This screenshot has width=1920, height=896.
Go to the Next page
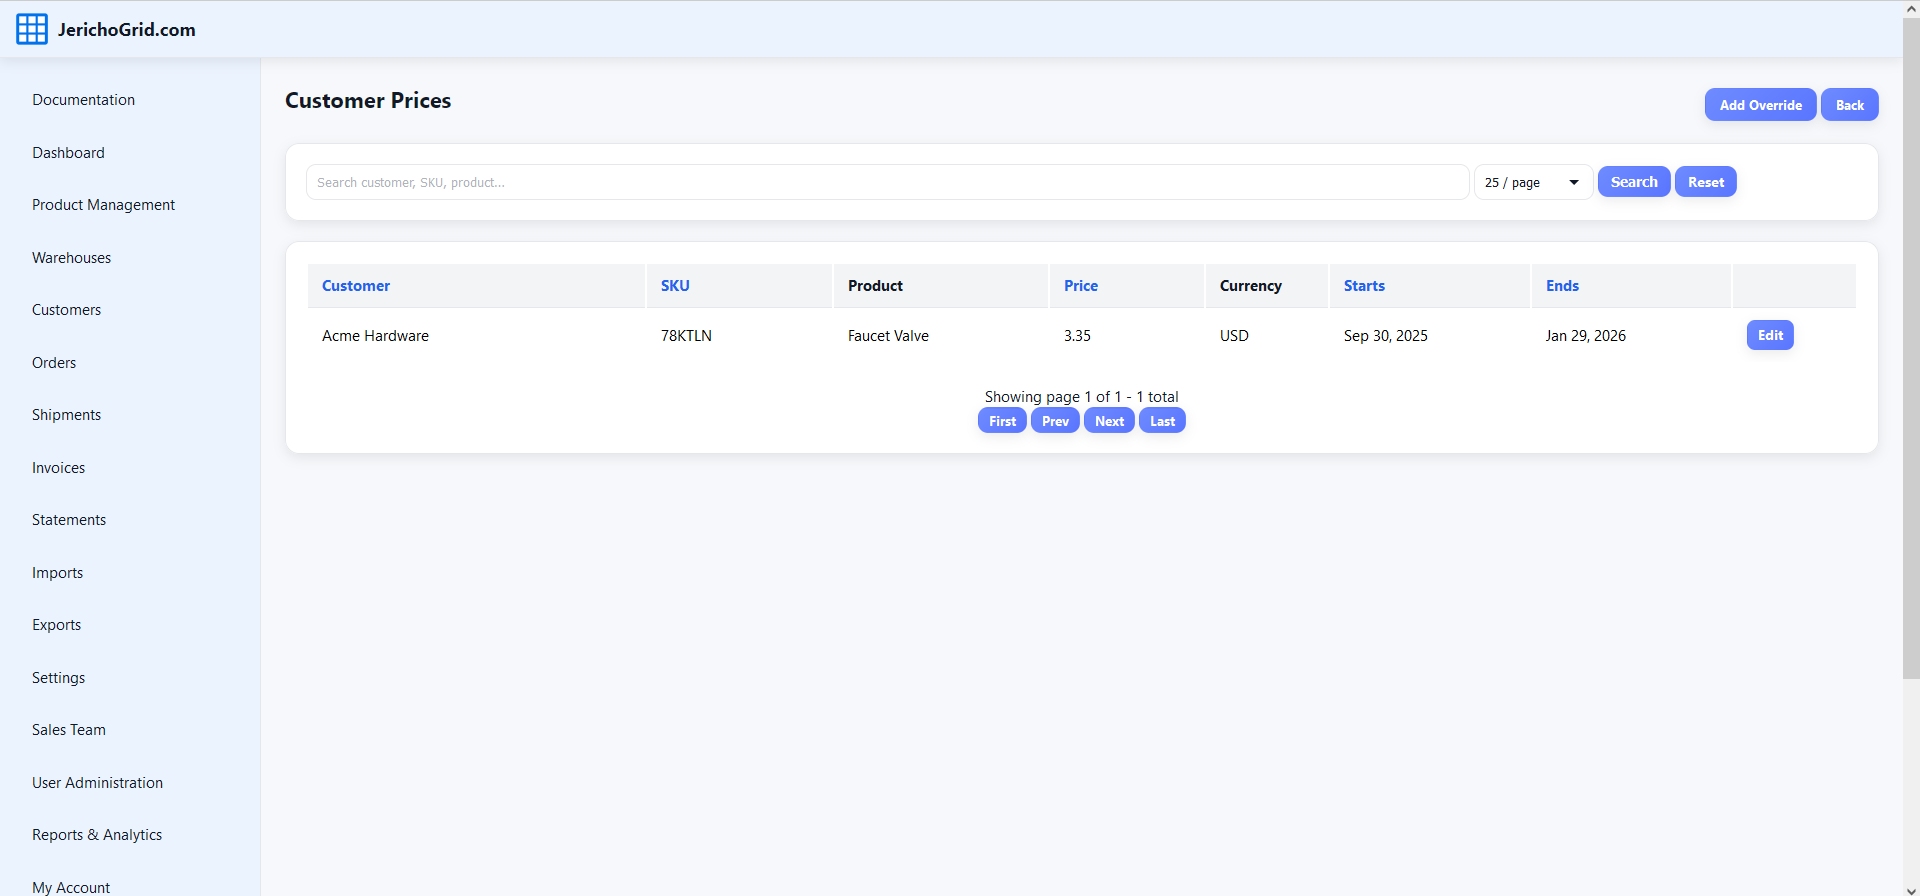1108,421
